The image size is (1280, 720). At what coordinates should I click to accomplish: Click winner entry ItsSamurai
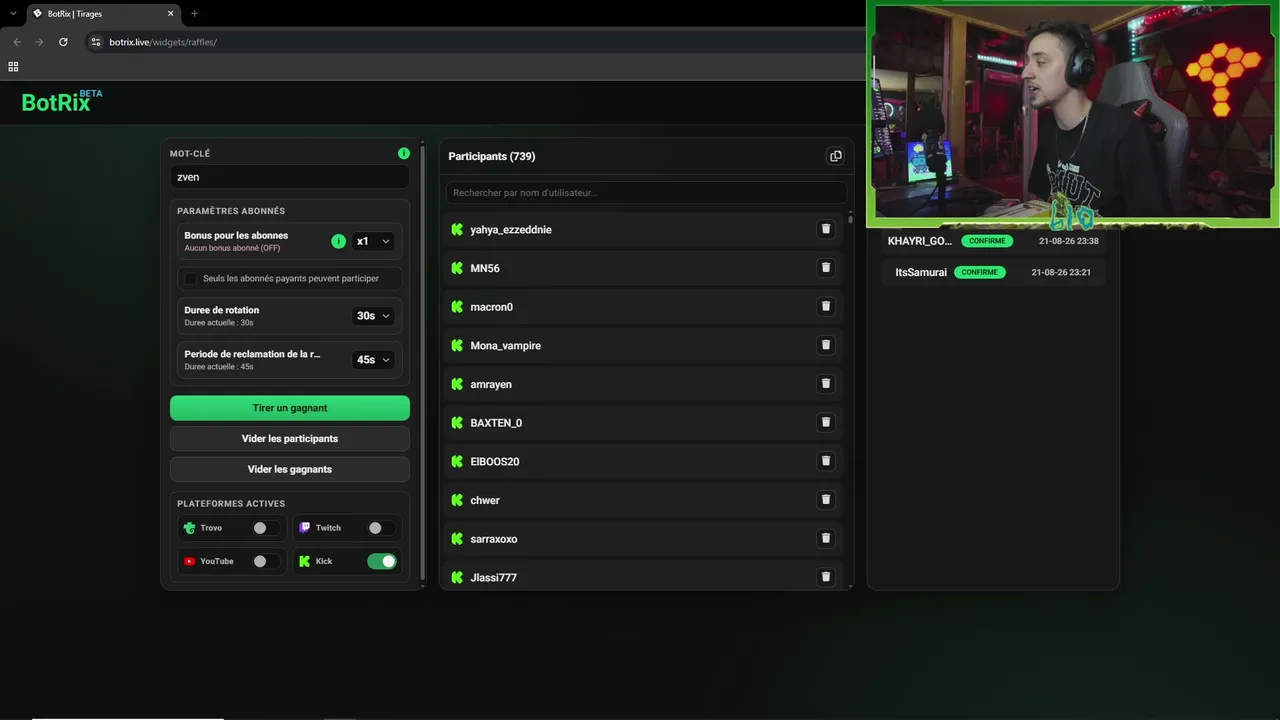[921, 272]
